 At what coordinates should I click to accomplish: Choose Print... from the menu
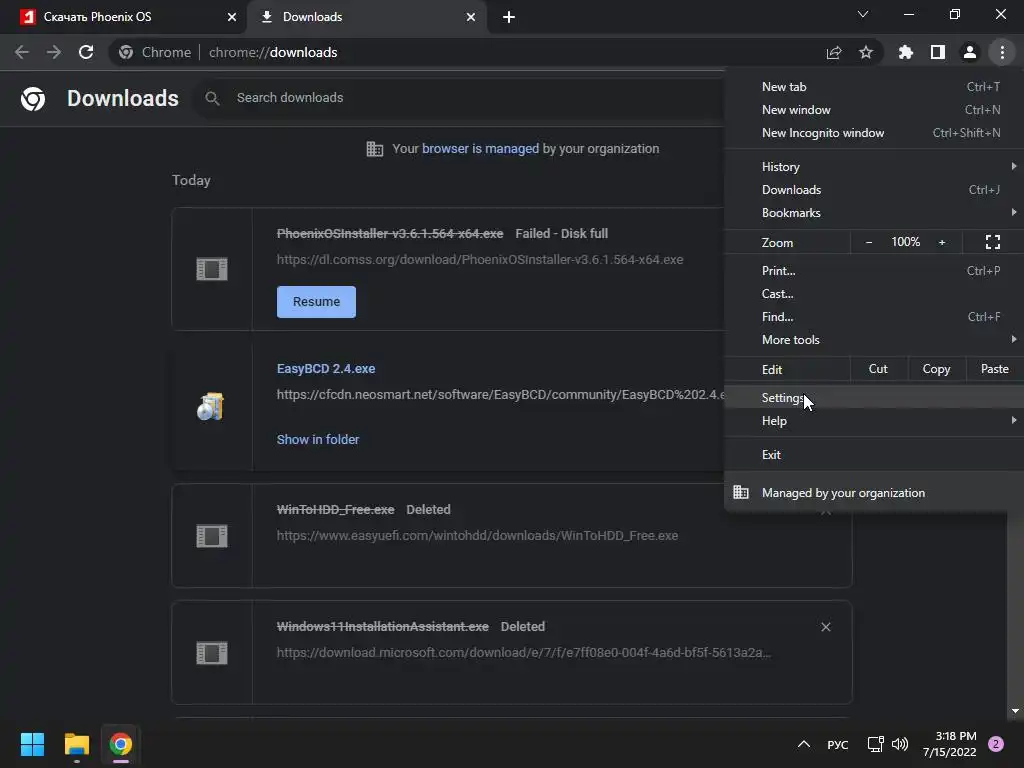click(874, 270)
